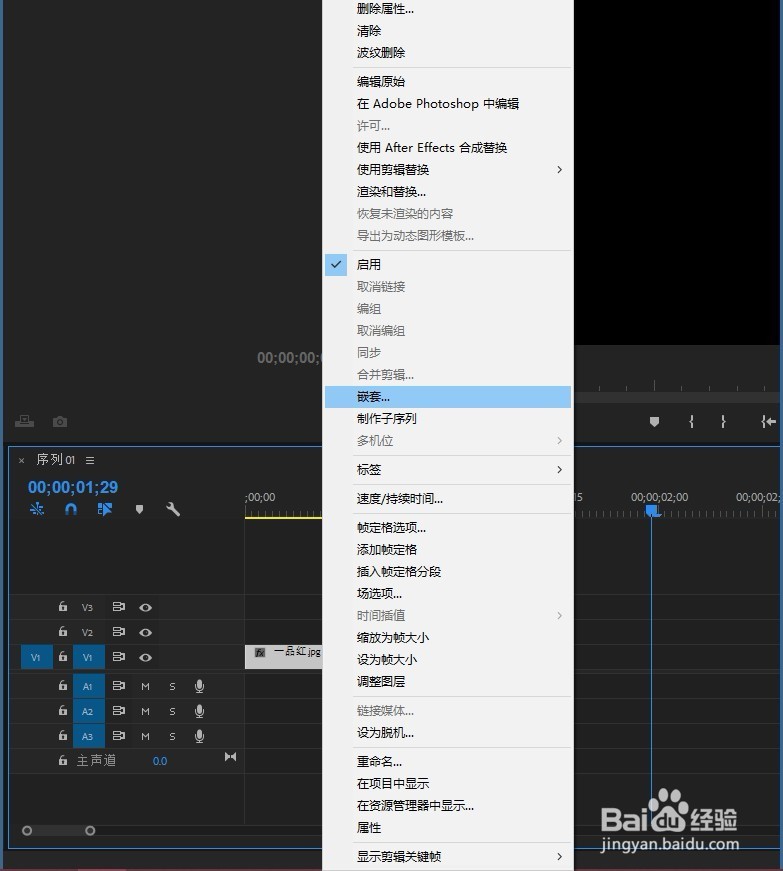Choose 在 Adobe Photoshop 中编辑
The width and height of the screenshot is (783, 871).
448,104
